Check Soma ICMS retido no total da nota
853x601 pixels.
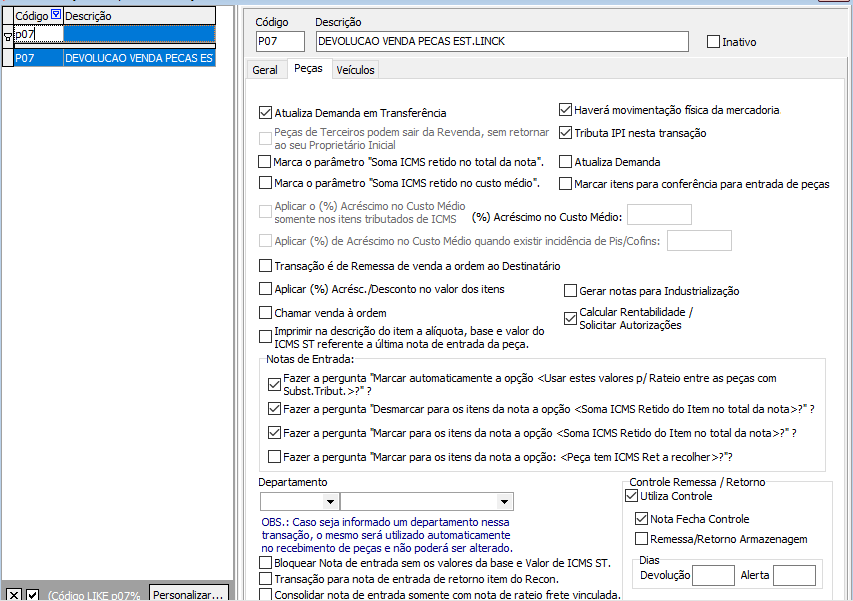(x=264, y=162)
